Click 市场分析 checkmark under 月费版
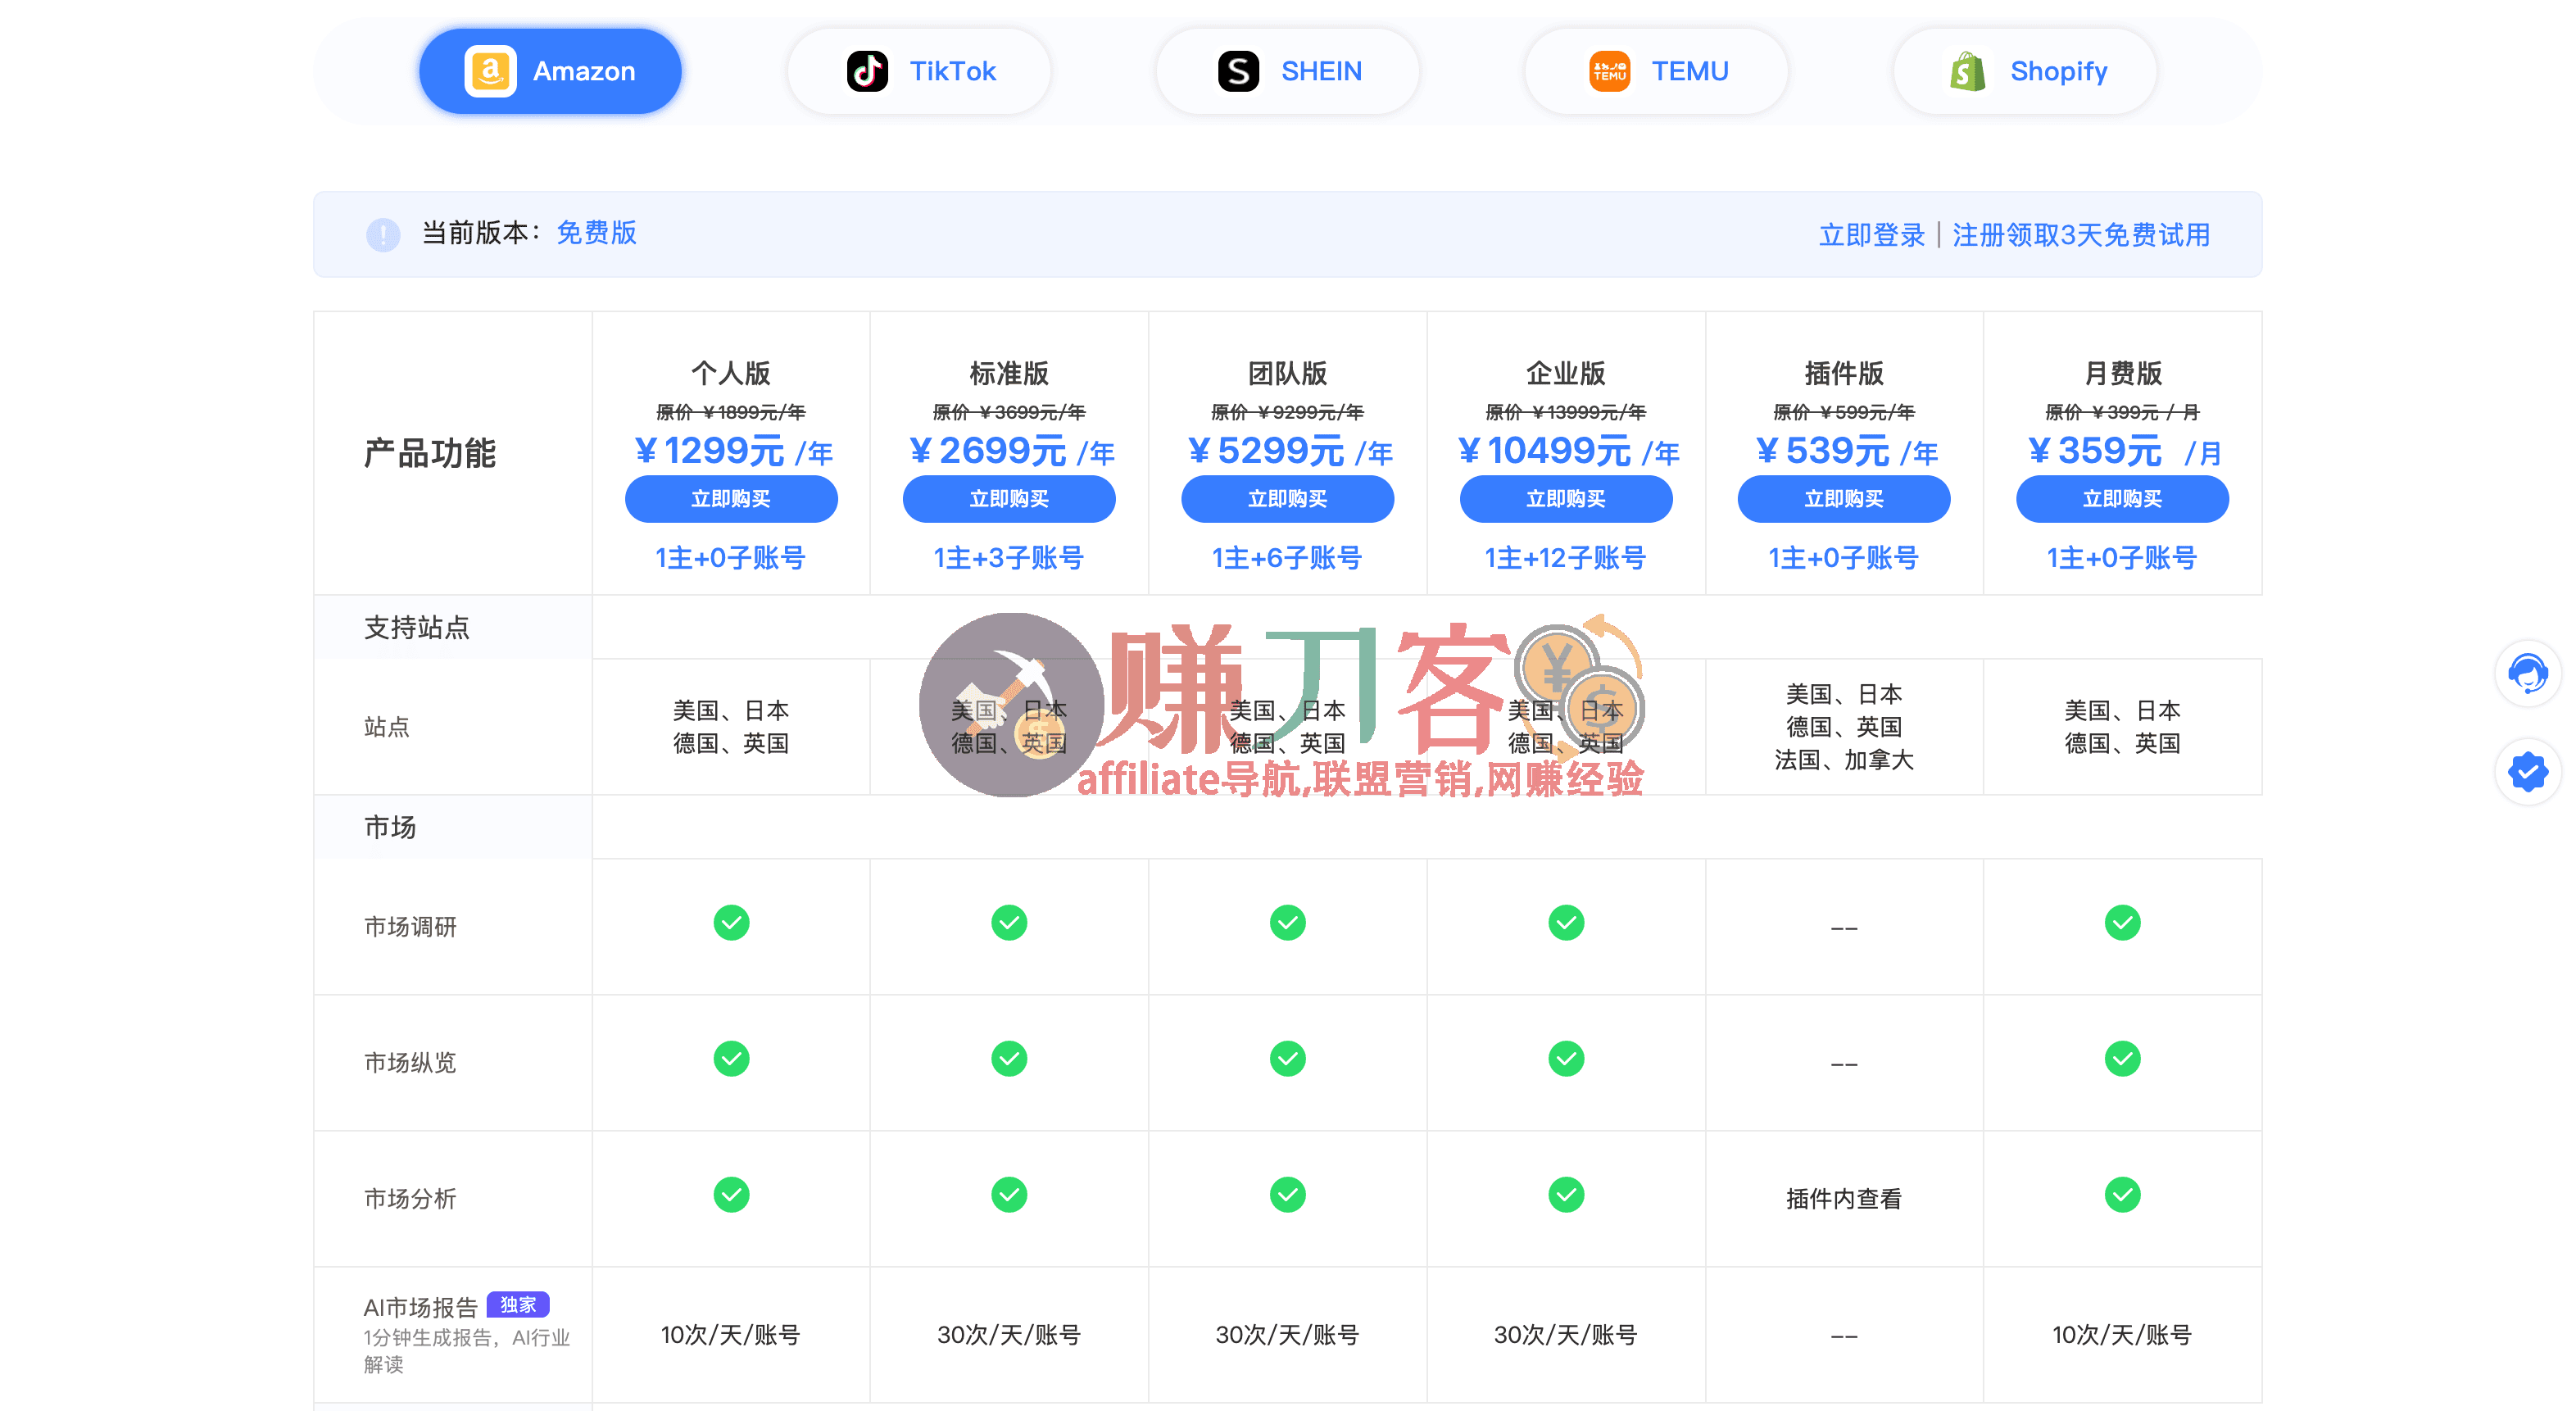 click(x=2122, y=1195)
